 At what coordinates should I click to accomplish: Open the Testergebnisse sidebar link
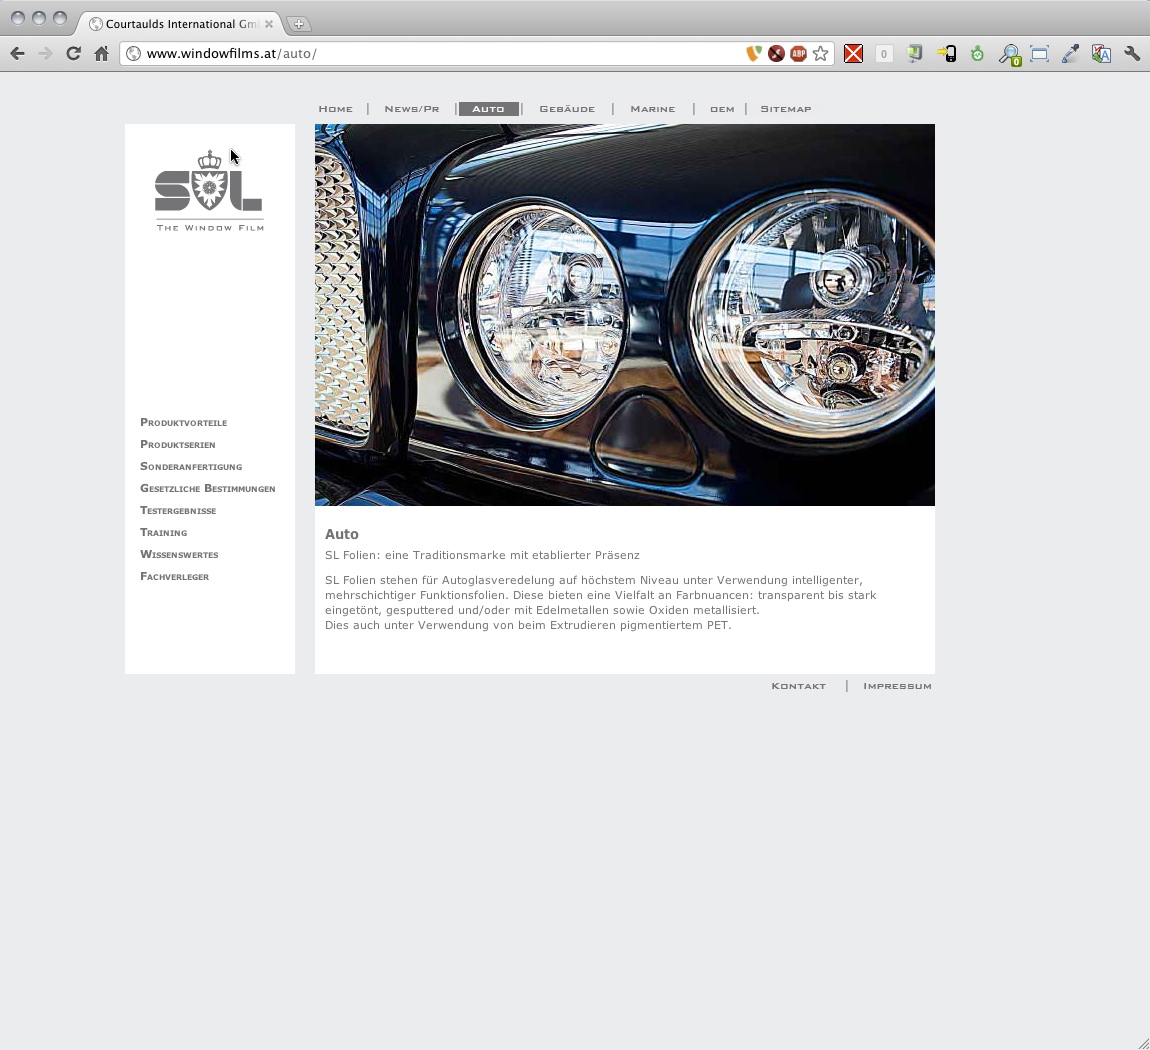pyautogui.click(x=178, y=510)
